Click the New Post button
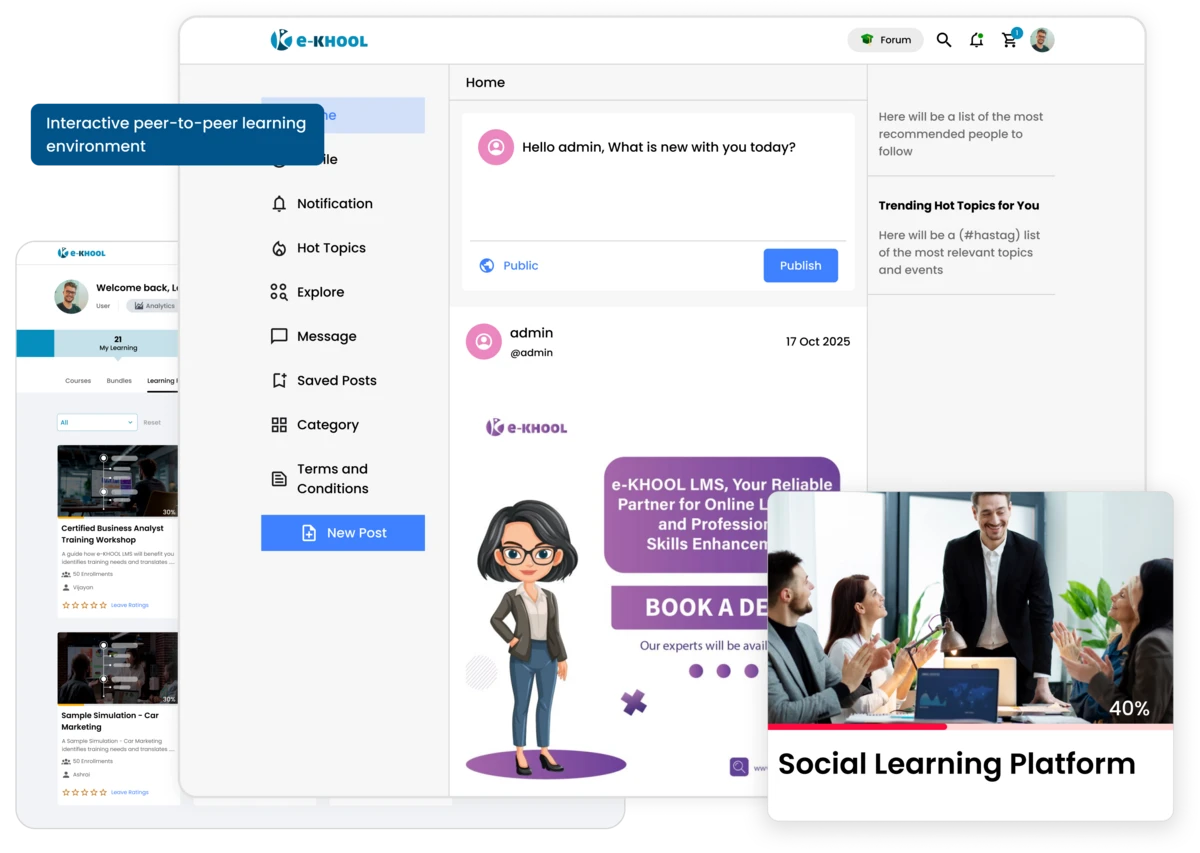The width and height of the screenshot is (1200, 853). click(342, 532)
